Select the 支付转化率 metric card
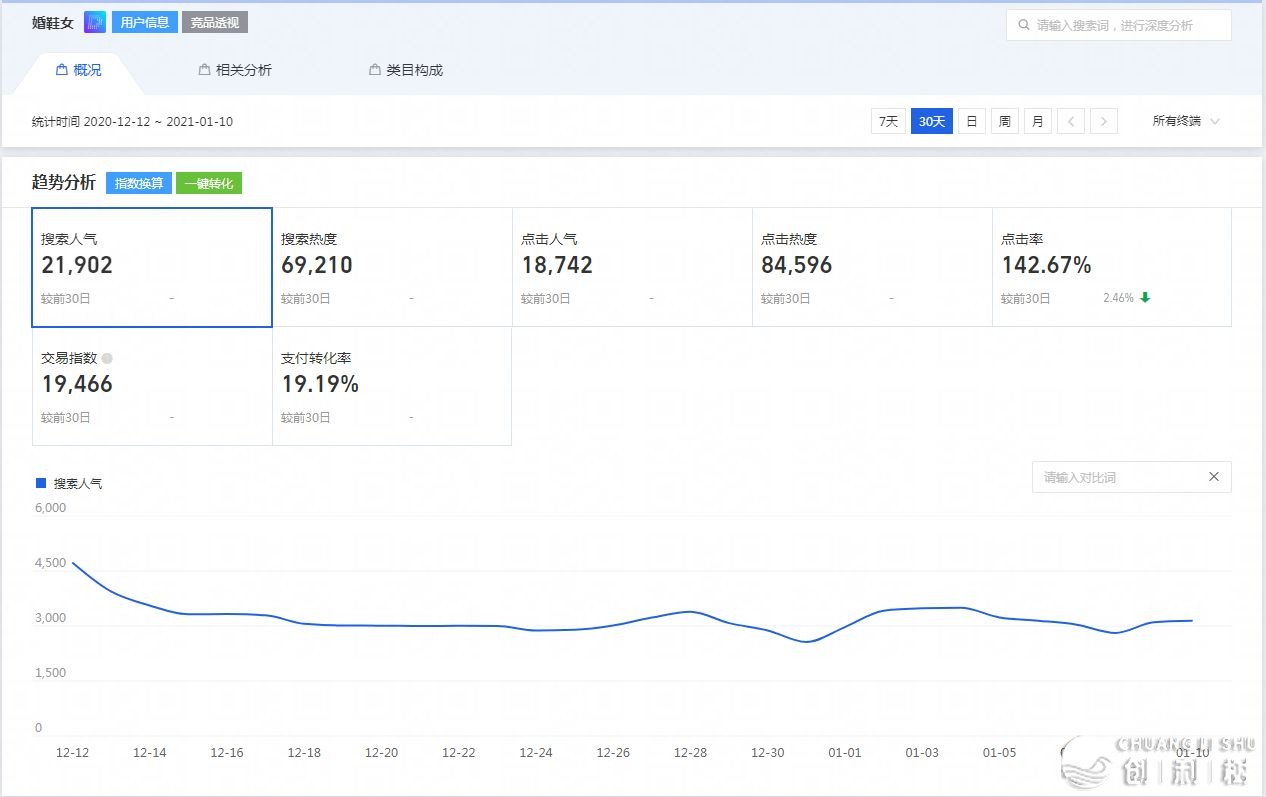The image size is (1266, 797). [392, 386]
